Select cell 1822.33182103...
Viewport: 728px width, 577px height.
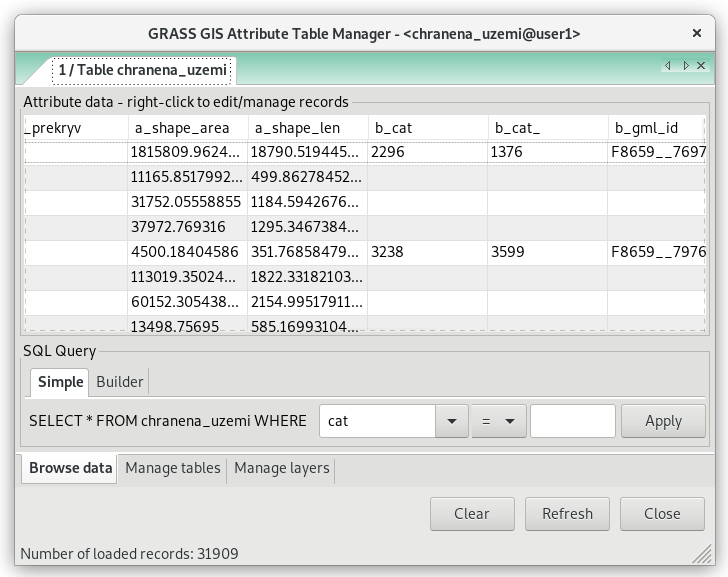coord(307,278)
